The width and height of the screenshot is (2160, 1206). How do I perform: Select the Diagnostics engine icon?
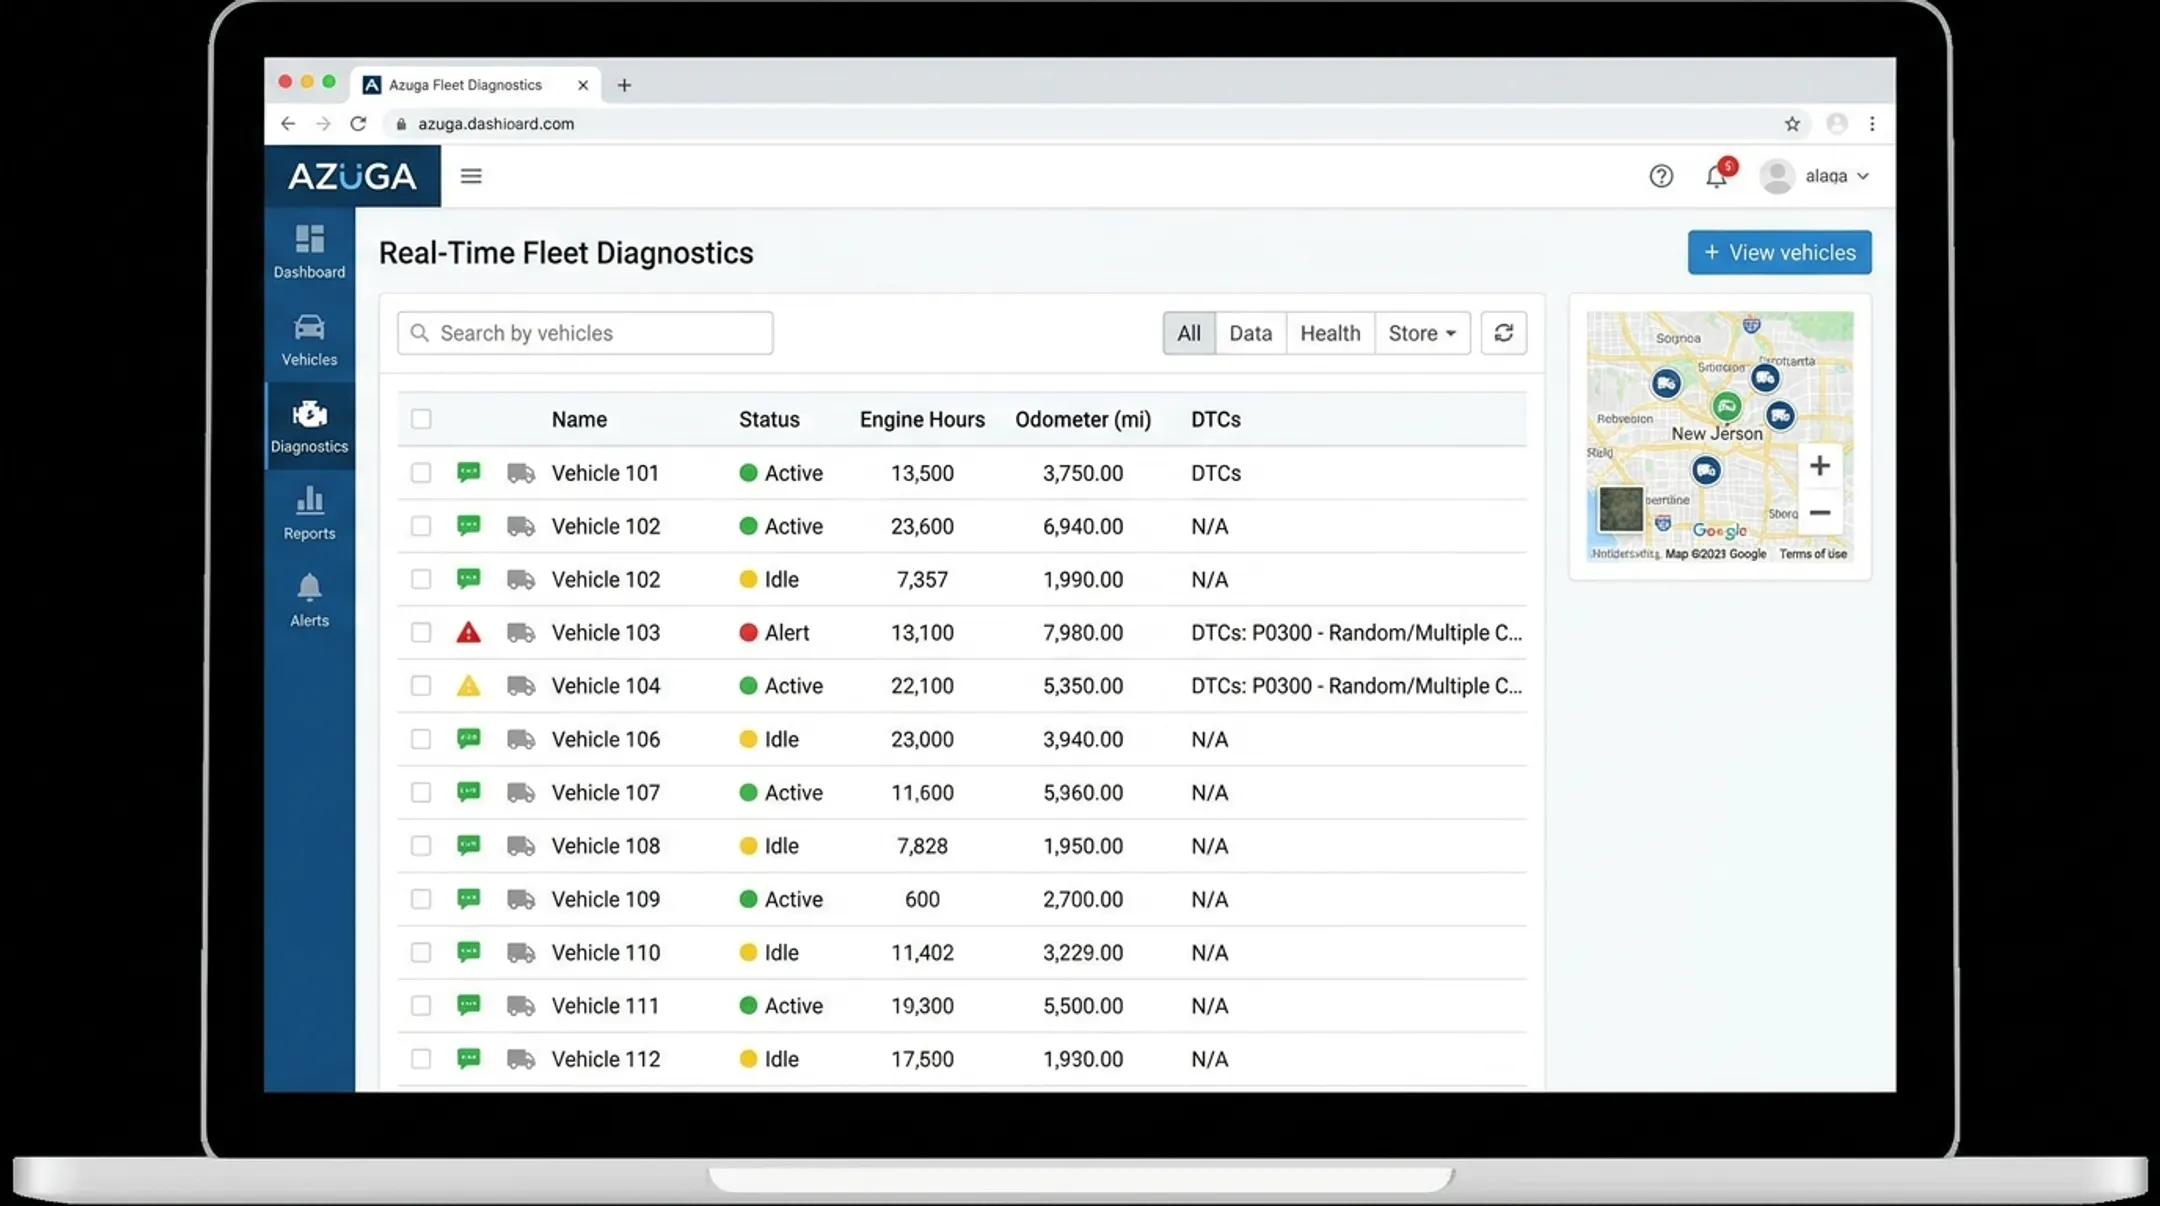(x=309, y=414)
